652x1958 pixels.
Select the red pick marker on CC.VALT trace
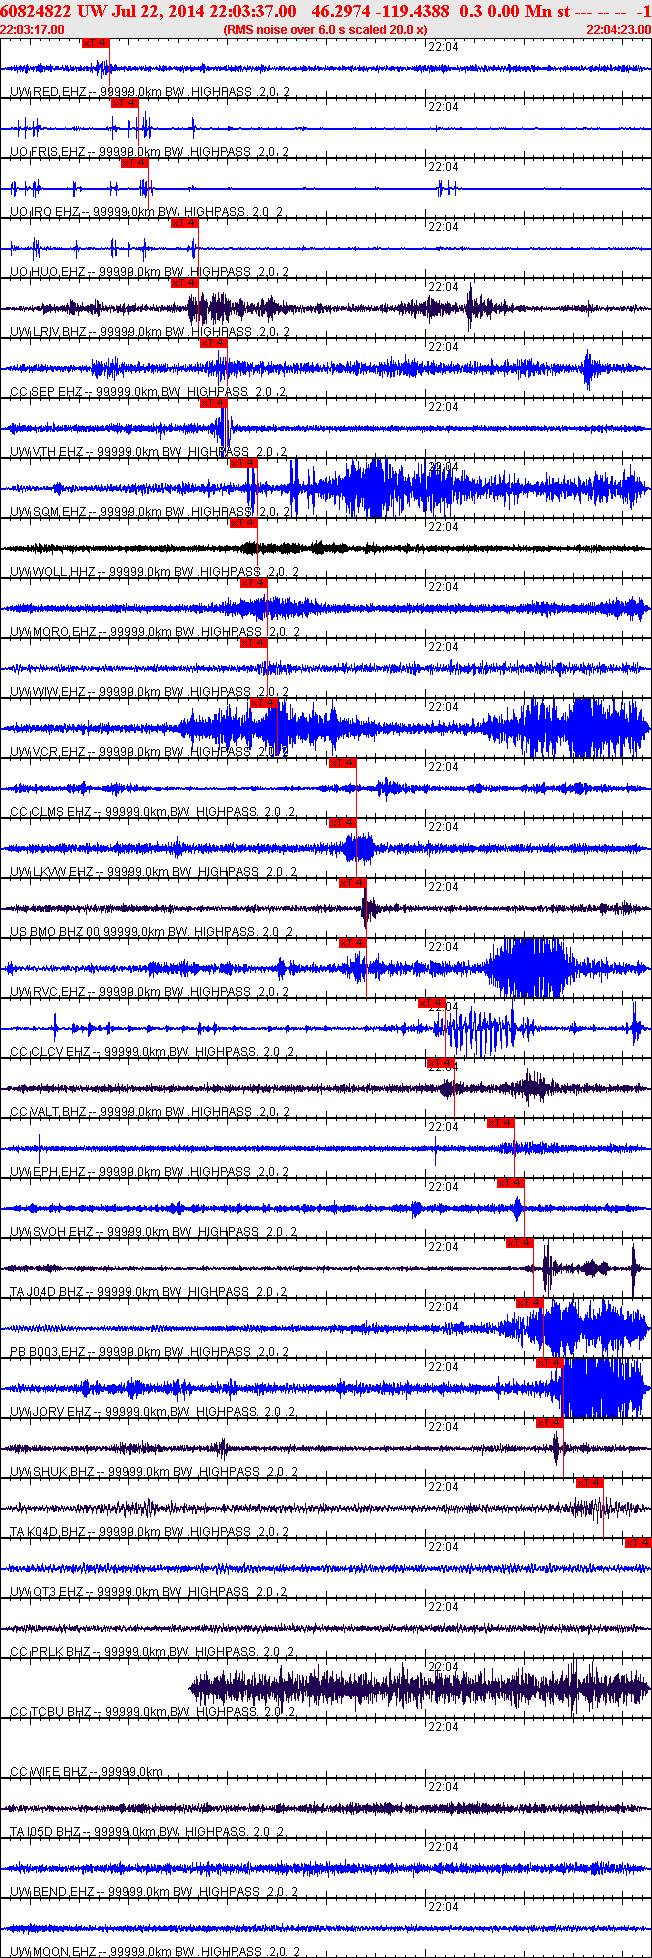click(441, 1063)
